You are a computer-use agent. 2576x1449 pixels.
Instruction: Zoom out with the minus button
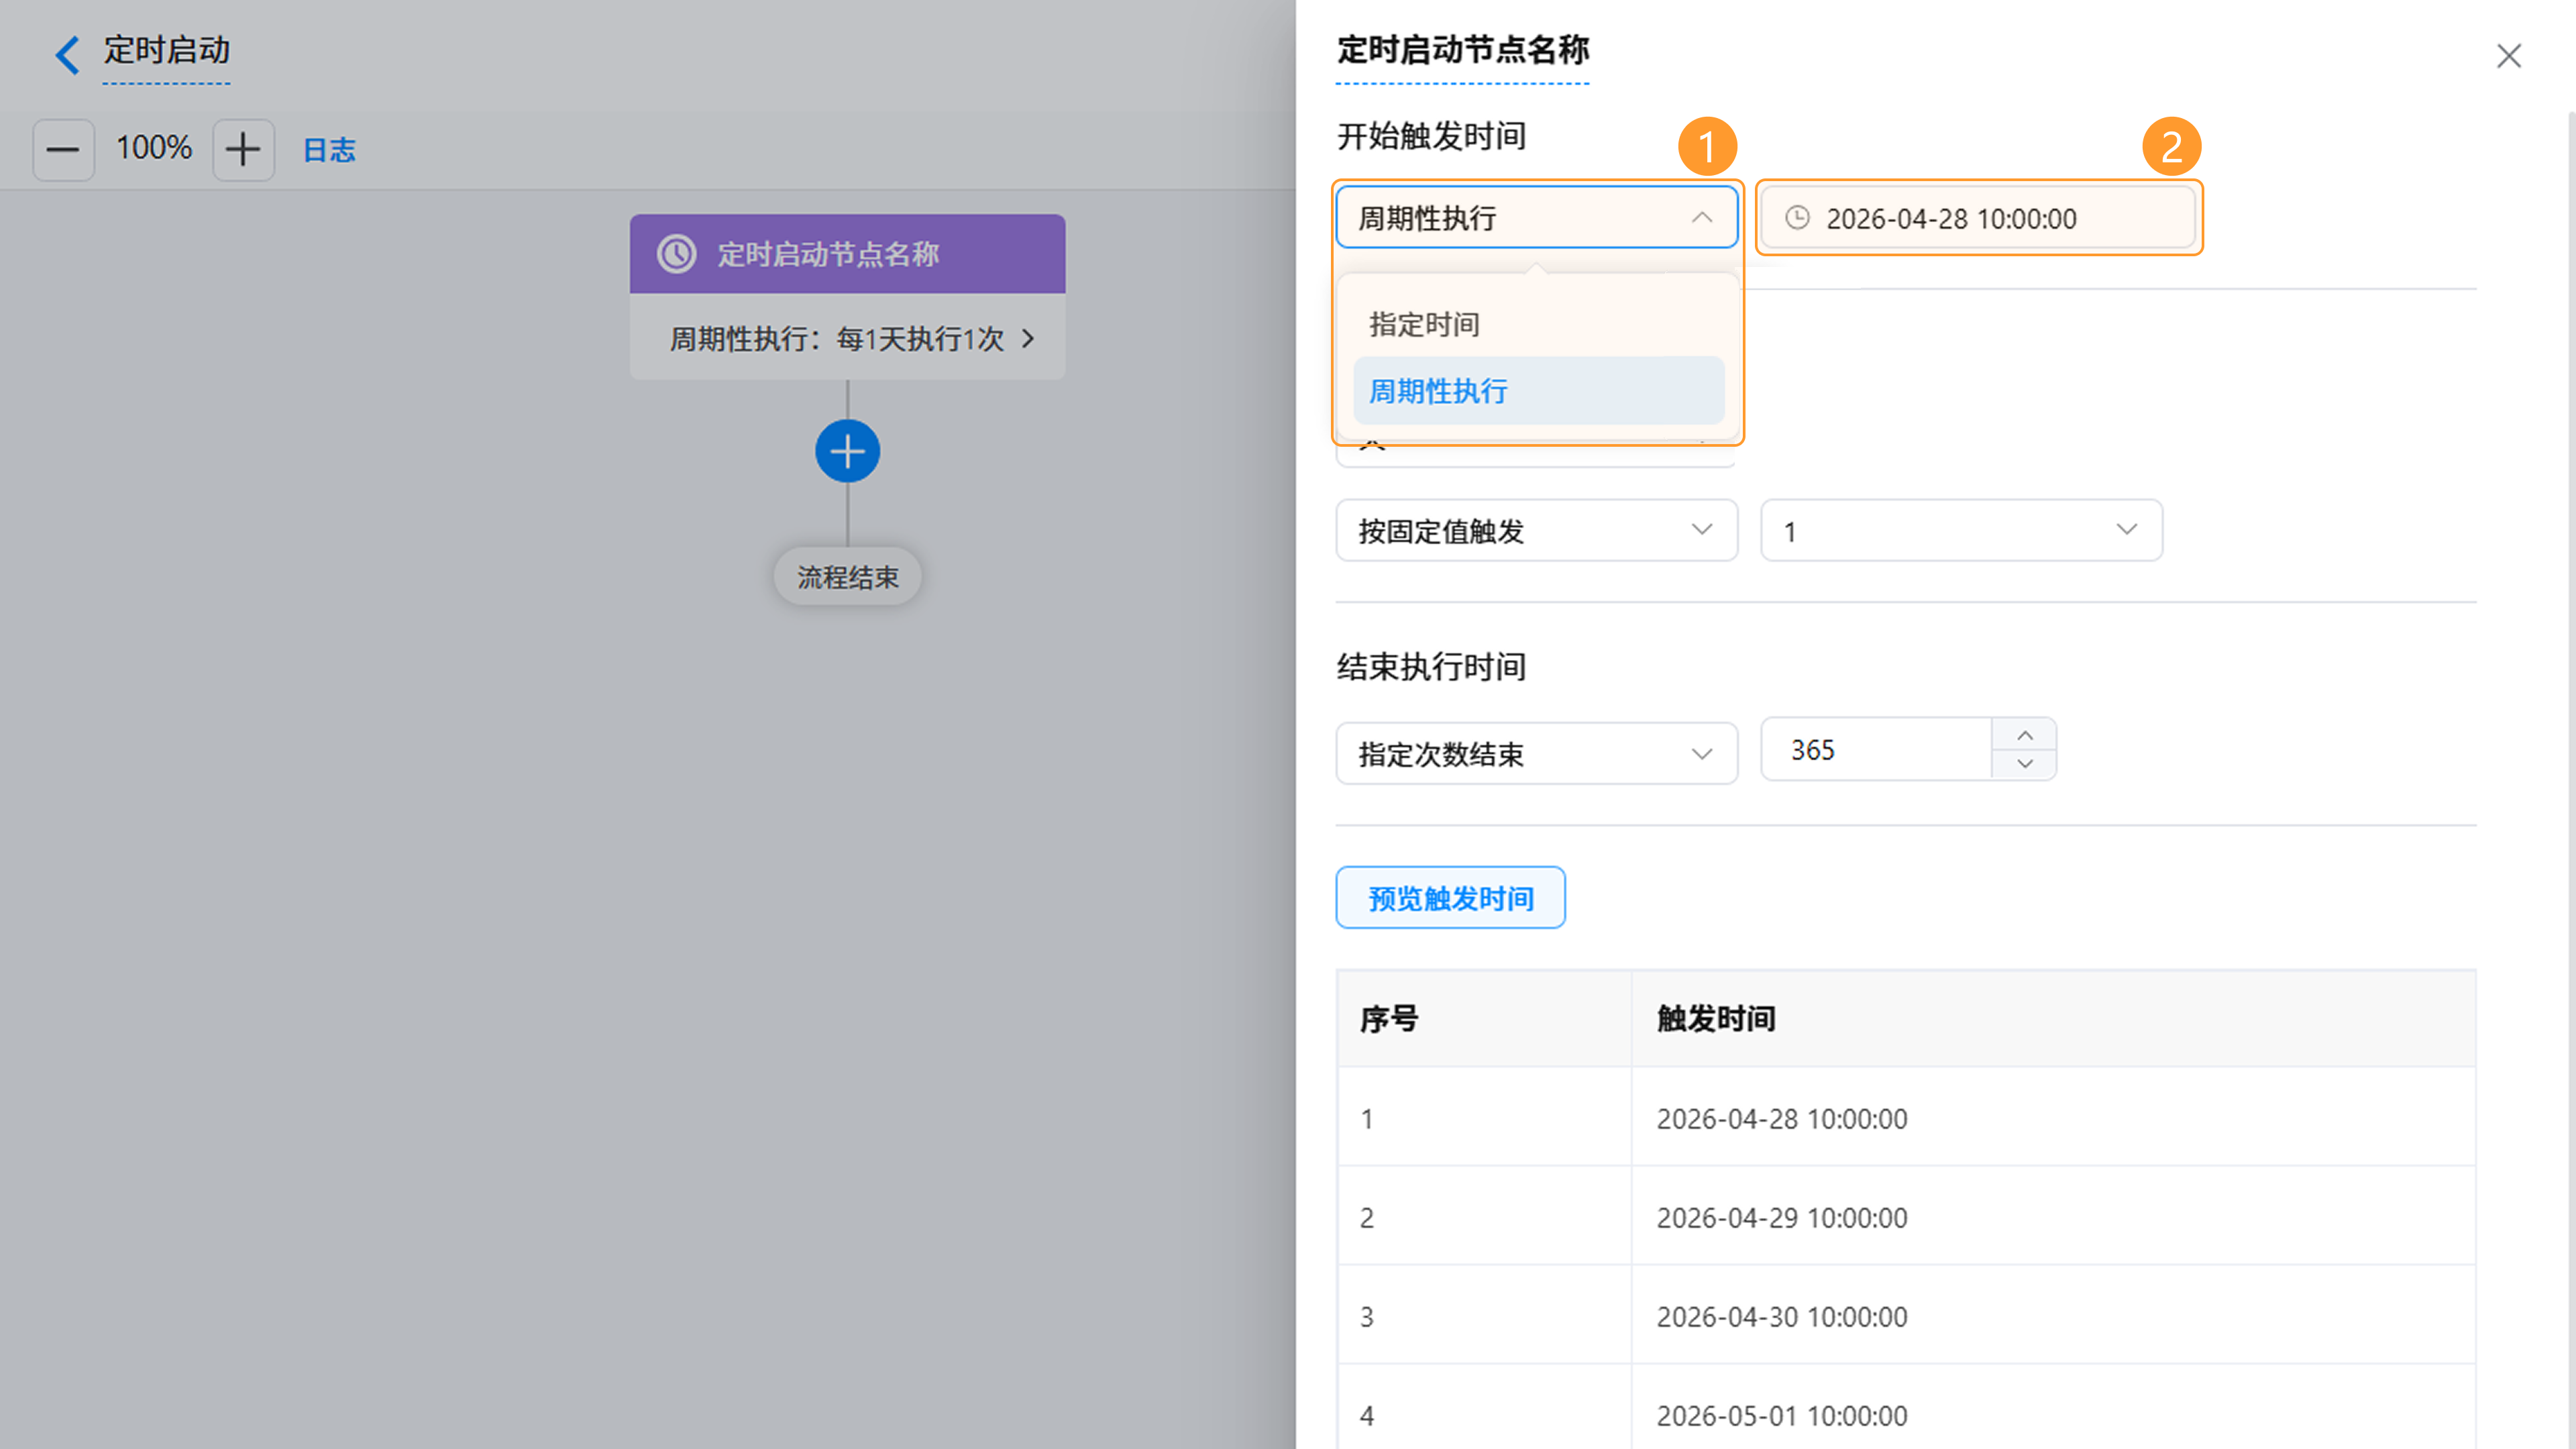click(x=63, y=150)
